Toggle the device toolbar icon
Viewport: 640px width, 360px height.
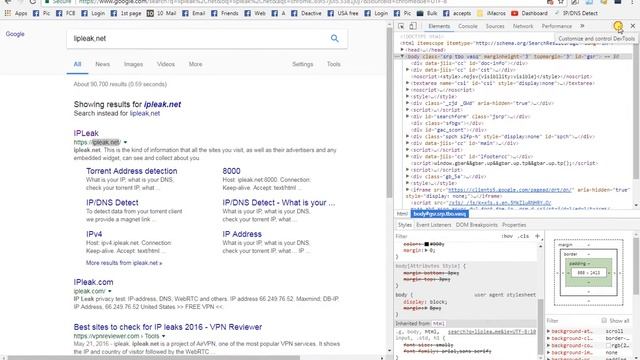point(413,26)
